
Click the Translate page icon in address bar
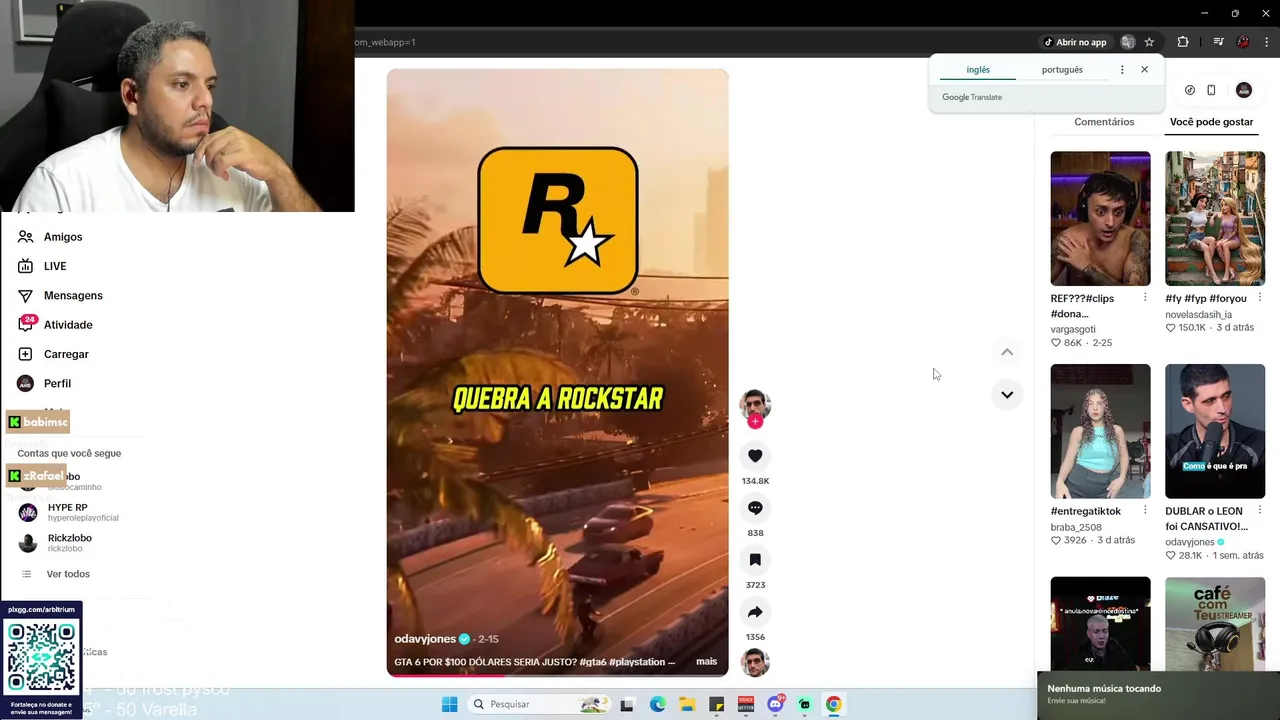pos(1128,42)
